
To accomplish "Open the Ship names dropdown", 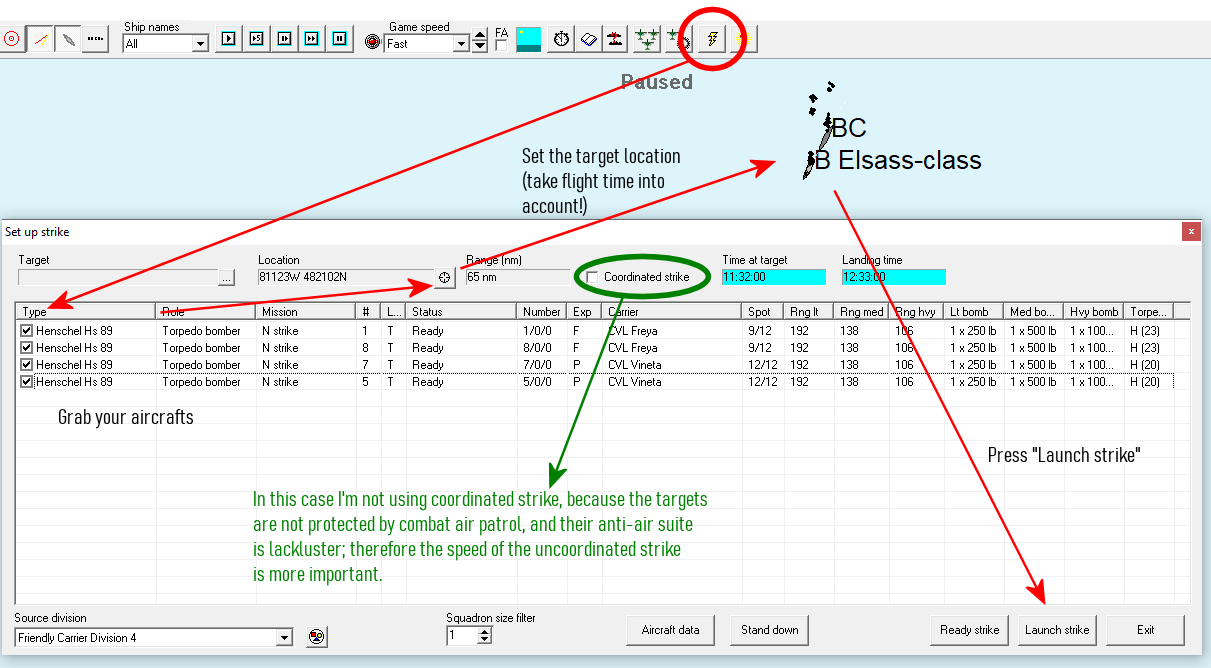I will click(199, 44).
